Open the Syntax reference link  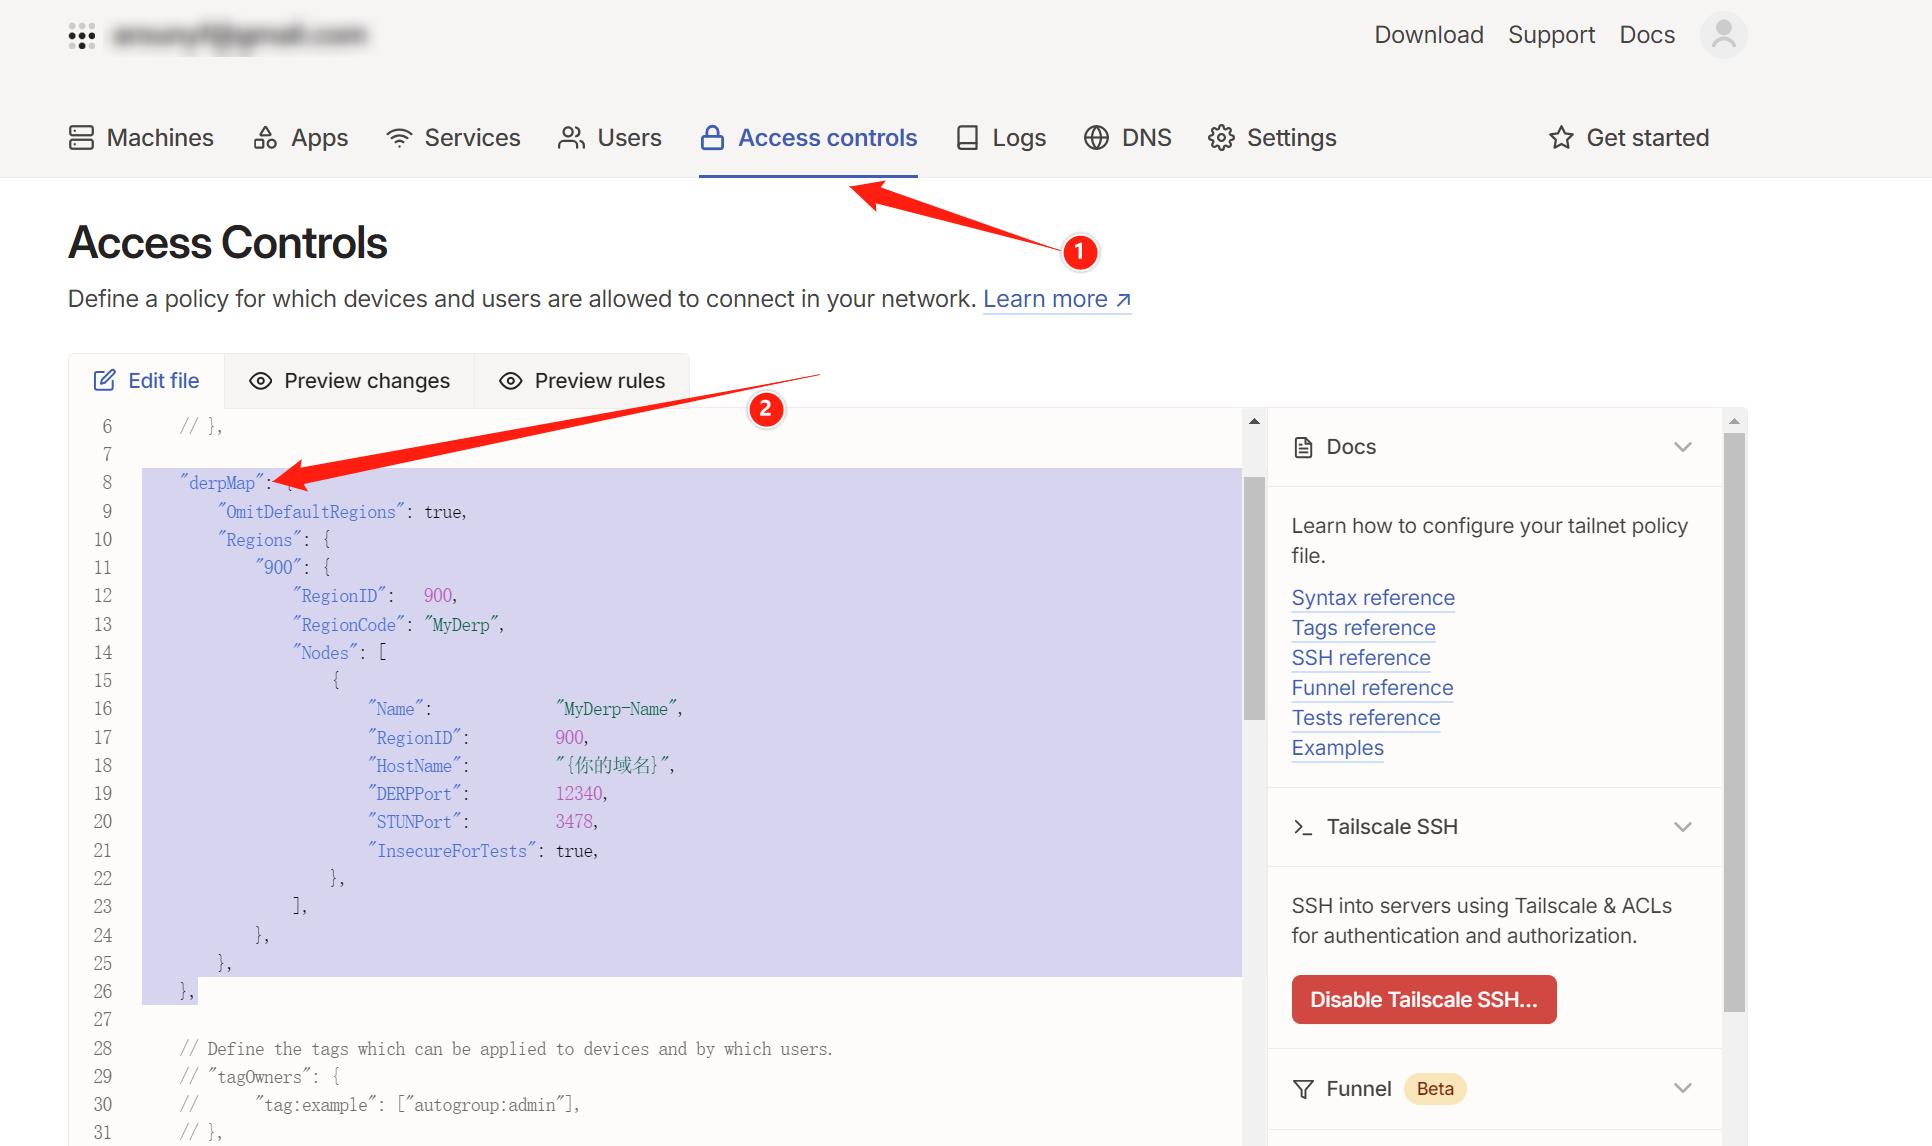click(1373, 598)
